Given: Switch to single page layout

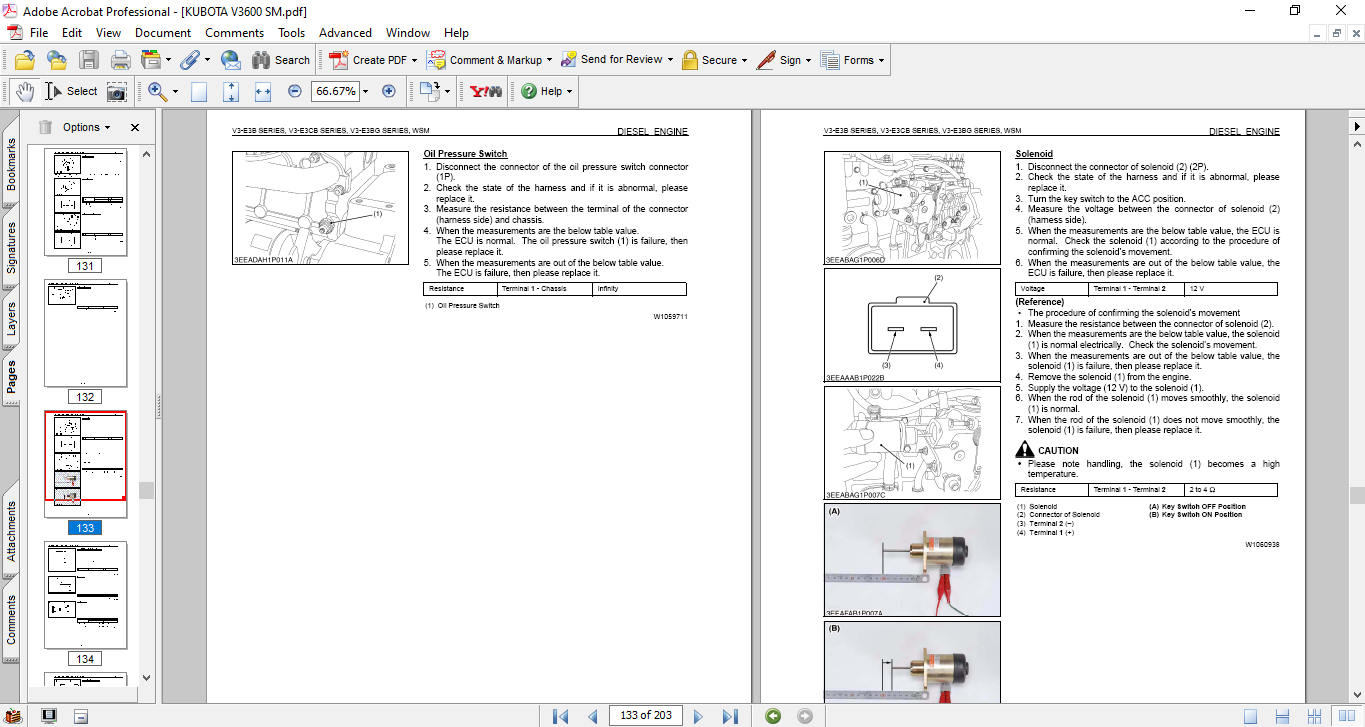Looking at the screenshot, I should pyautogui.click(x=1250, y=715).
